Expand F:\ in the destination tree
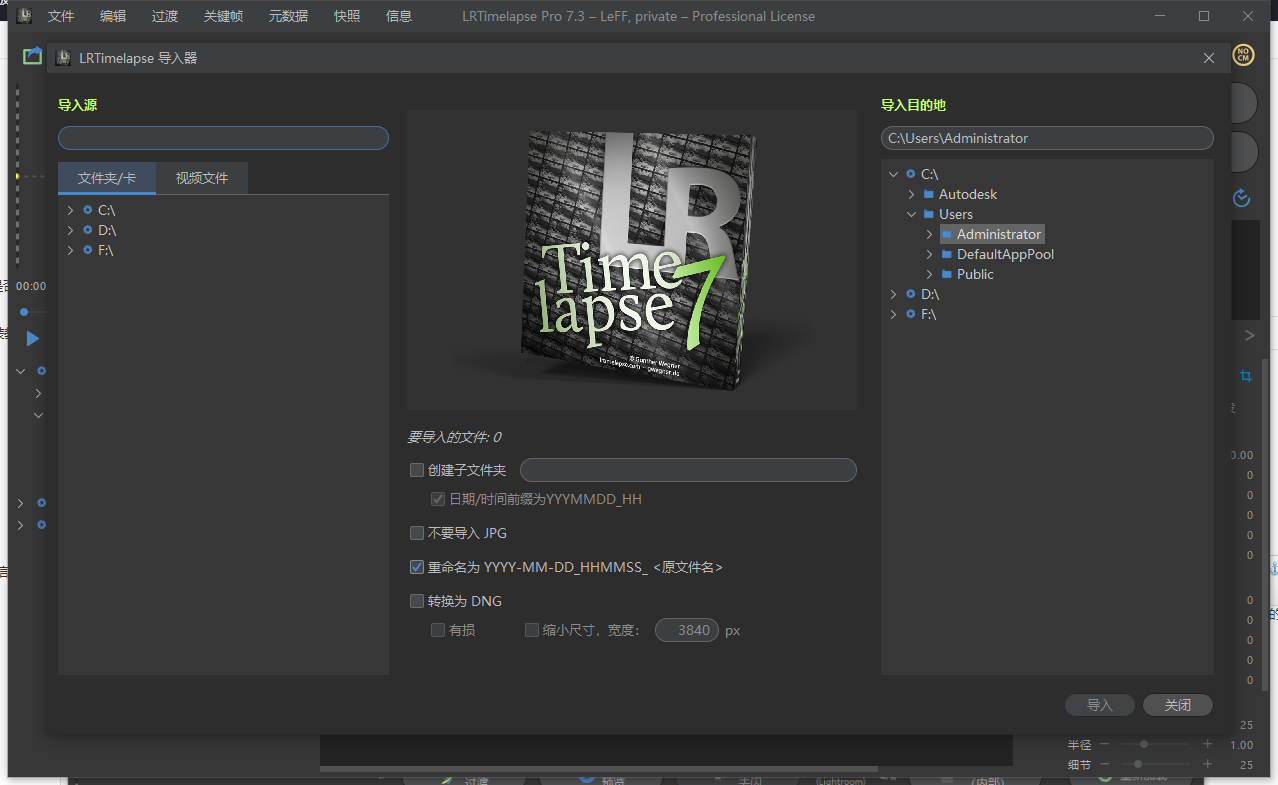The height and width of the screenshot is (785, 1278). click(893, 314)
